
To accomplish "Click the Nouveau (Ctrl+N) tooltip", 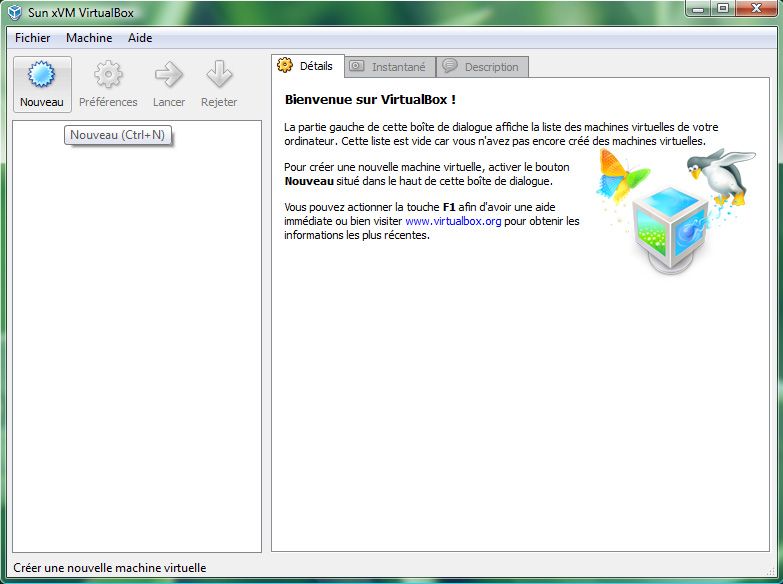I will (117, 135).
